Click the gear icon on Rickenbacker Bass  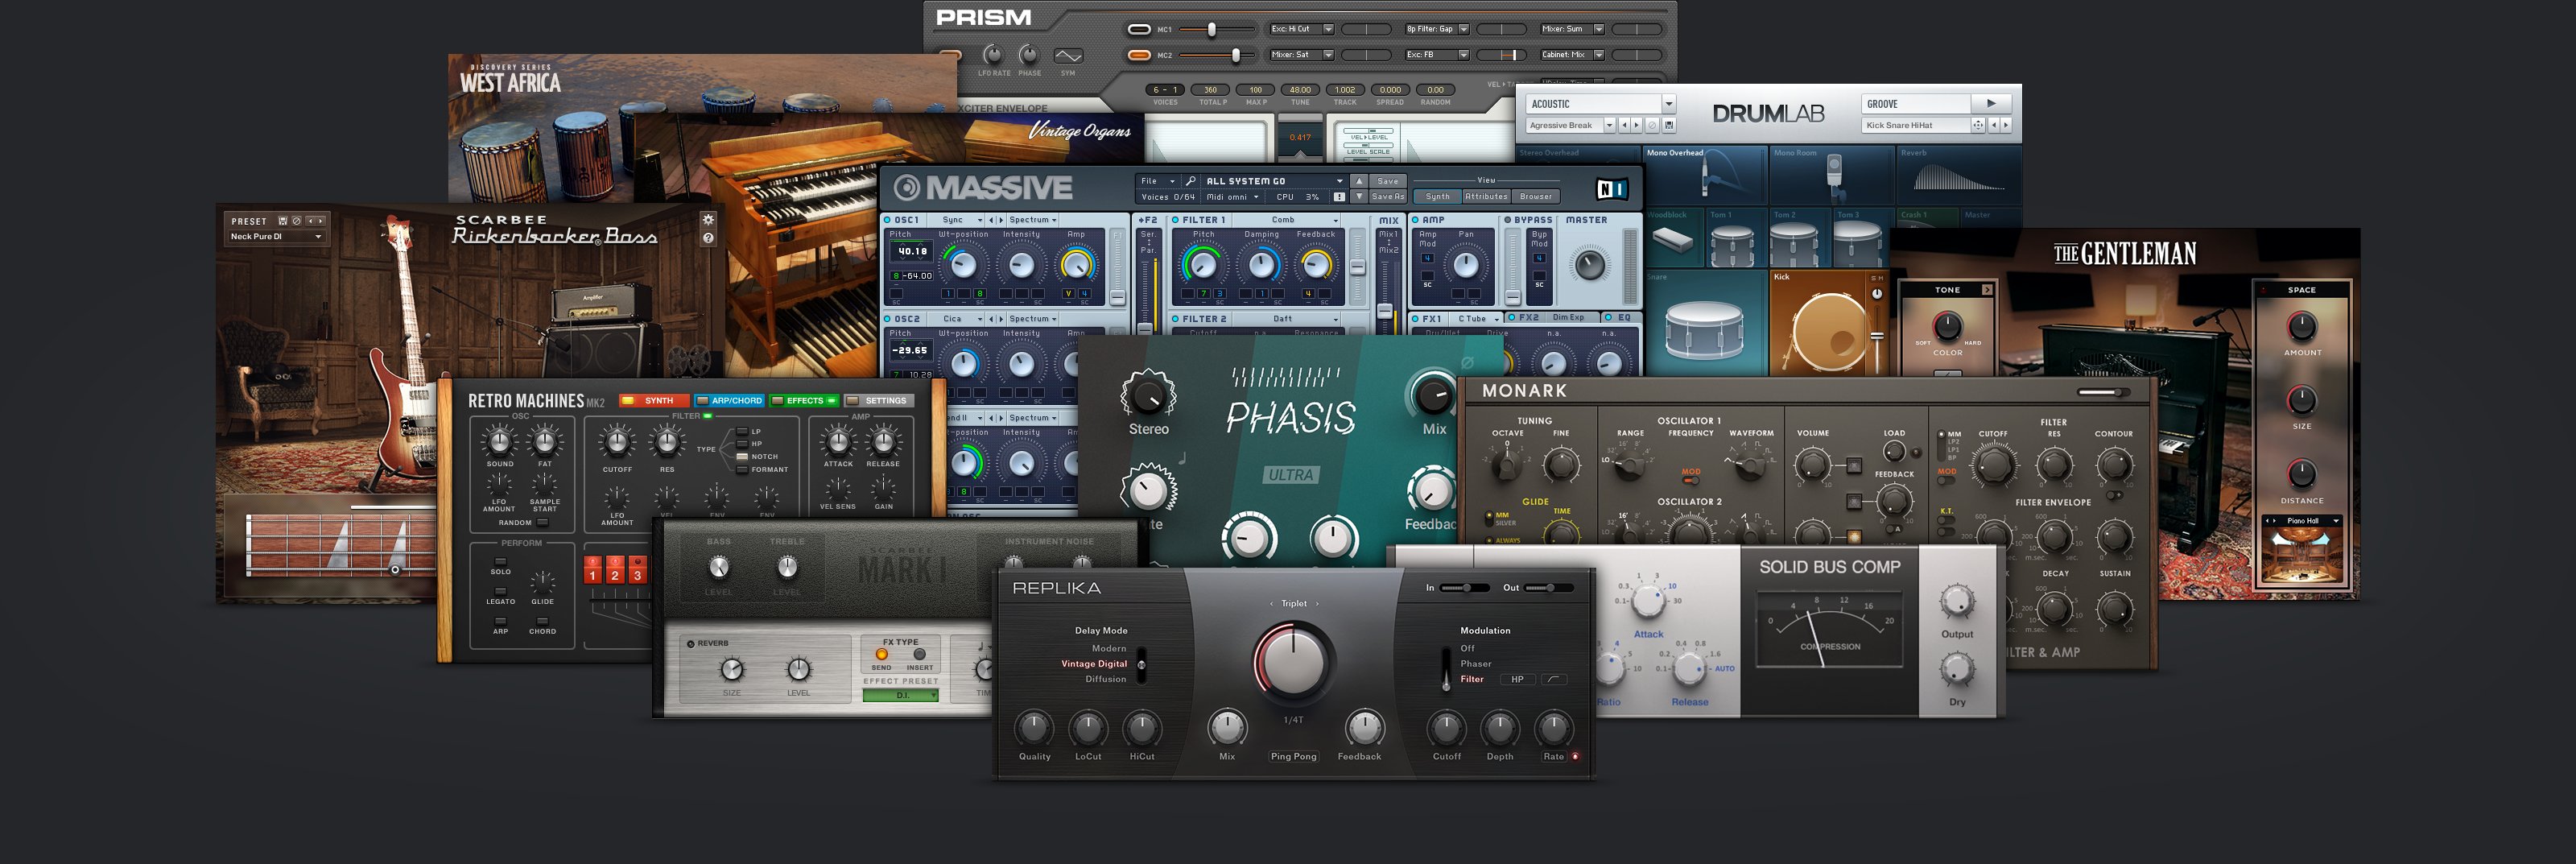(x=708, y=219)
